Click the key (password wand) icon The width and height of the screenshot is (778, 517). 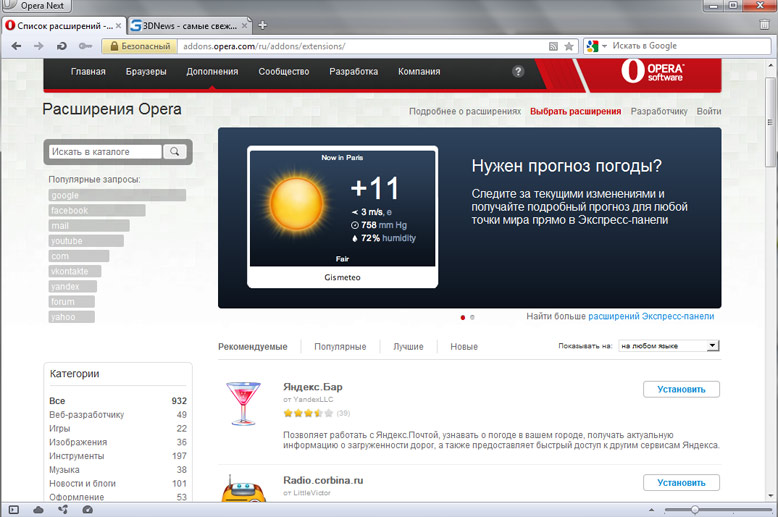(85, 46)
